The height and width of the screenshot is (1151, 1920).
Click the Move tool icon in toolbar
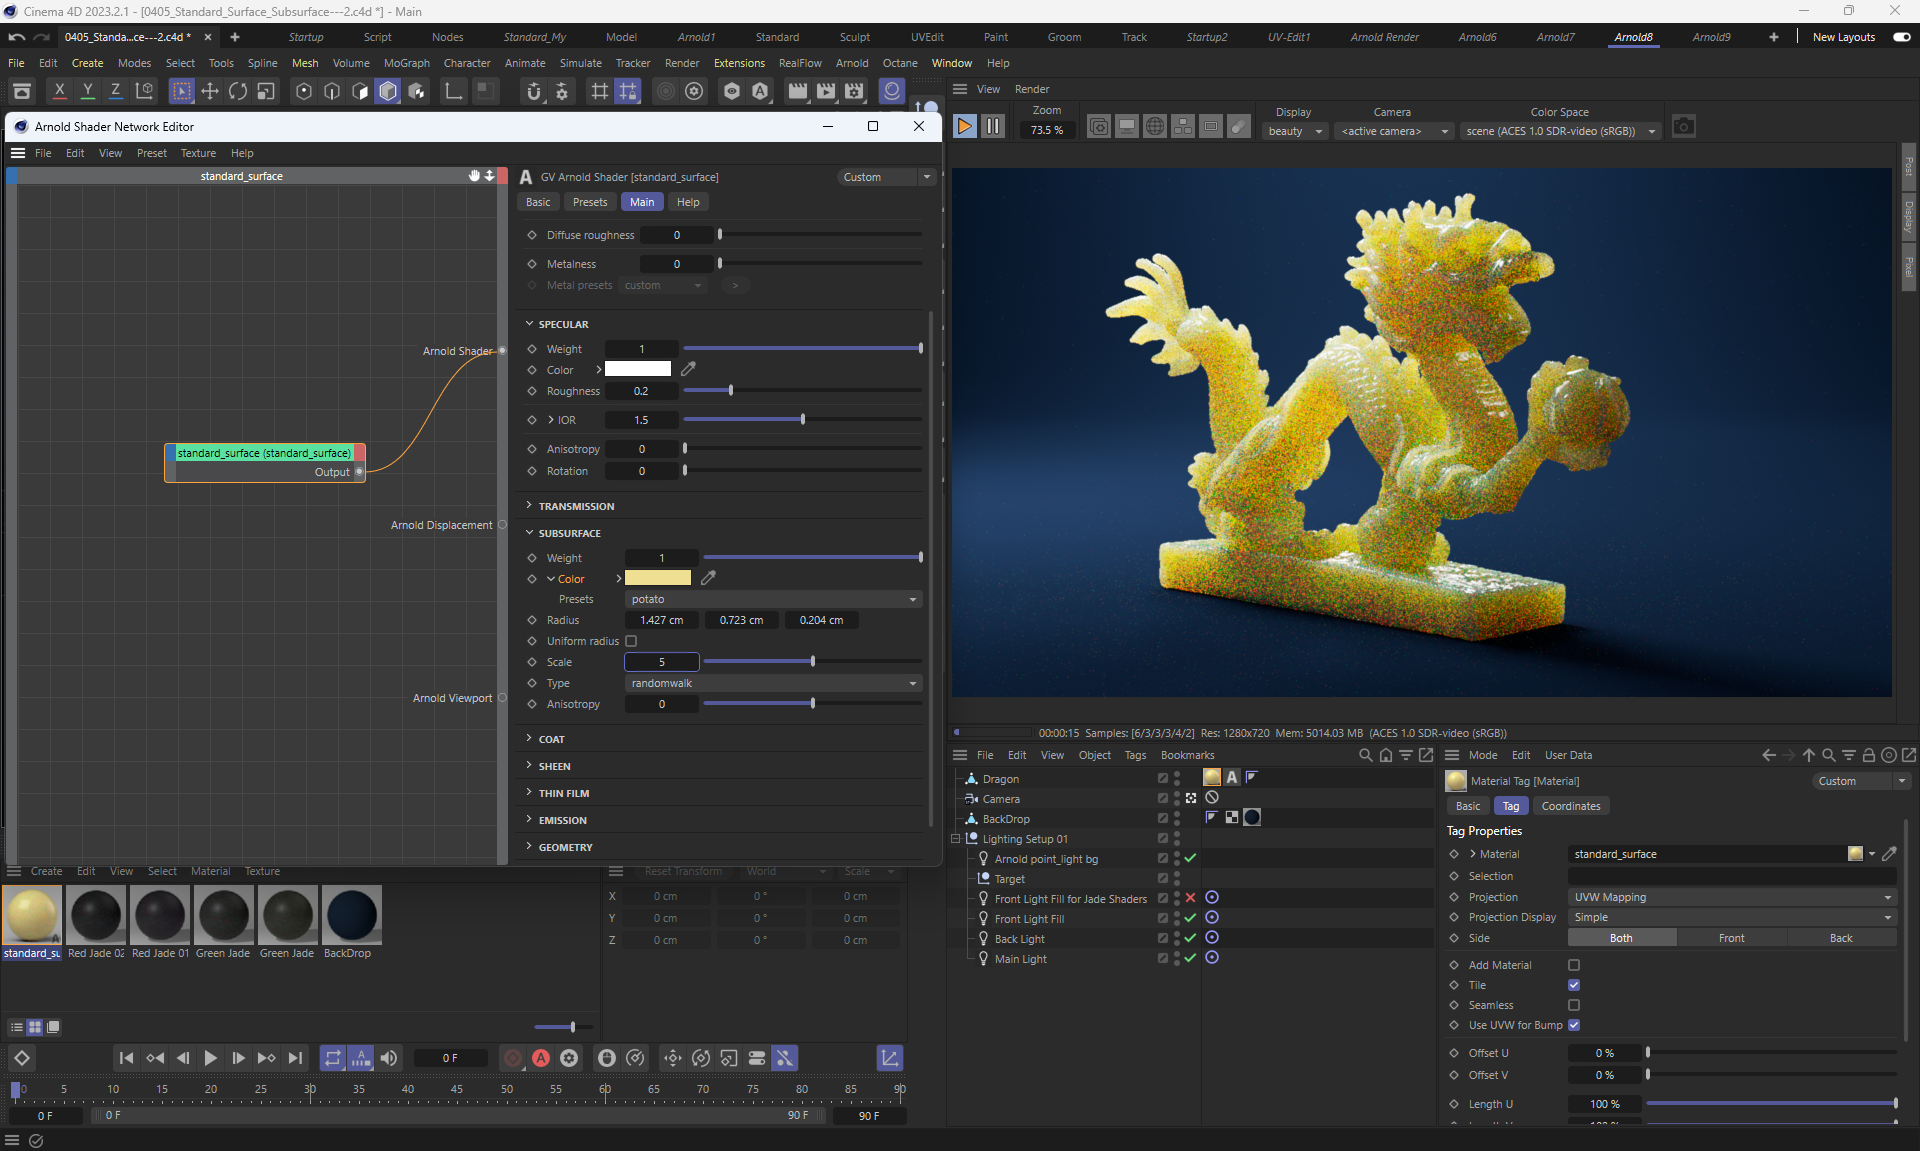(210, 92)
